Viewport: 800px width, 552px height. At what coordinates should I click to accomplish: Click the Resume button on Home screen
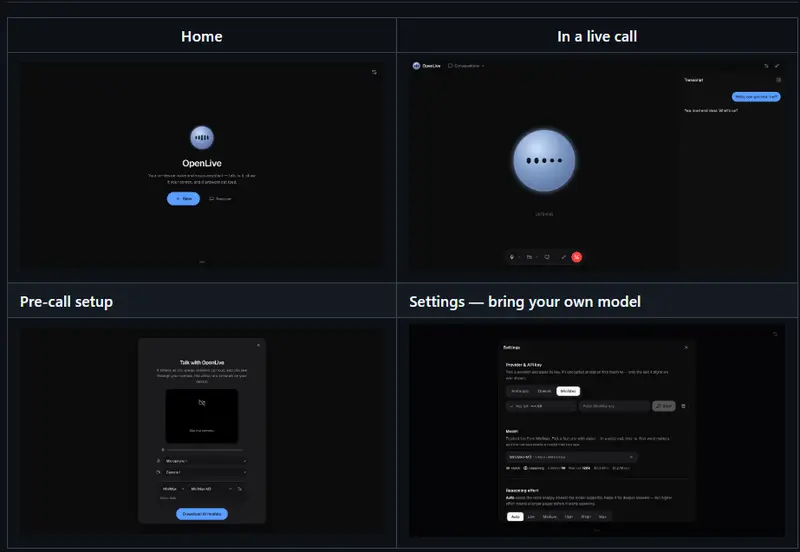tap(220, 198)
